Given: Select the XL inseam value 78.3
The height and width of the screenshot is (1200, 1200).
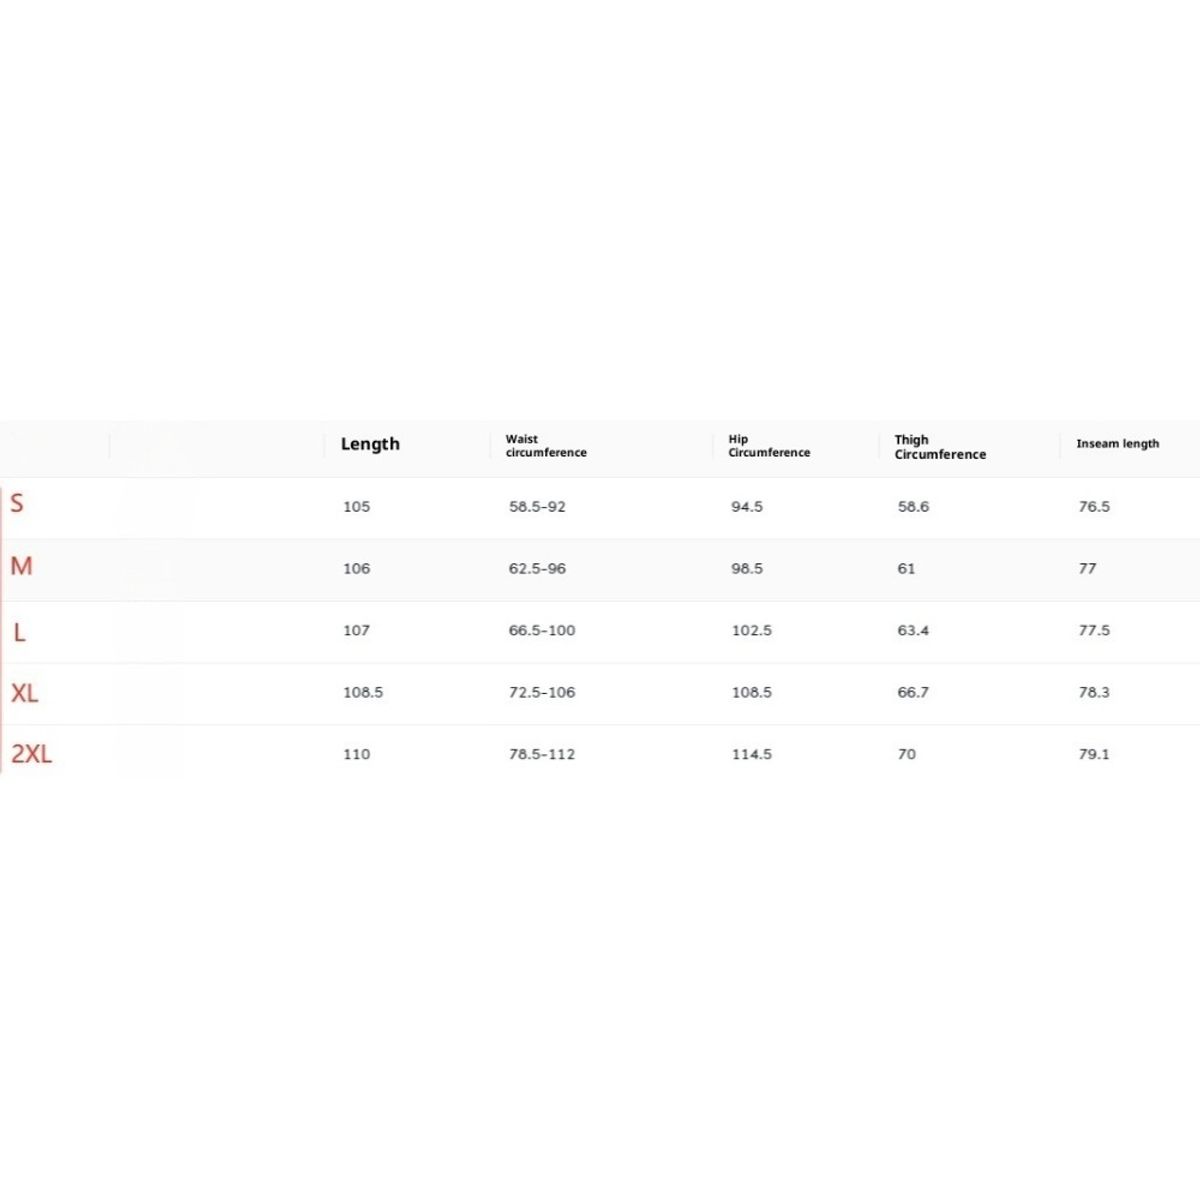Looking at the screenshot, I should [1094, 693].
